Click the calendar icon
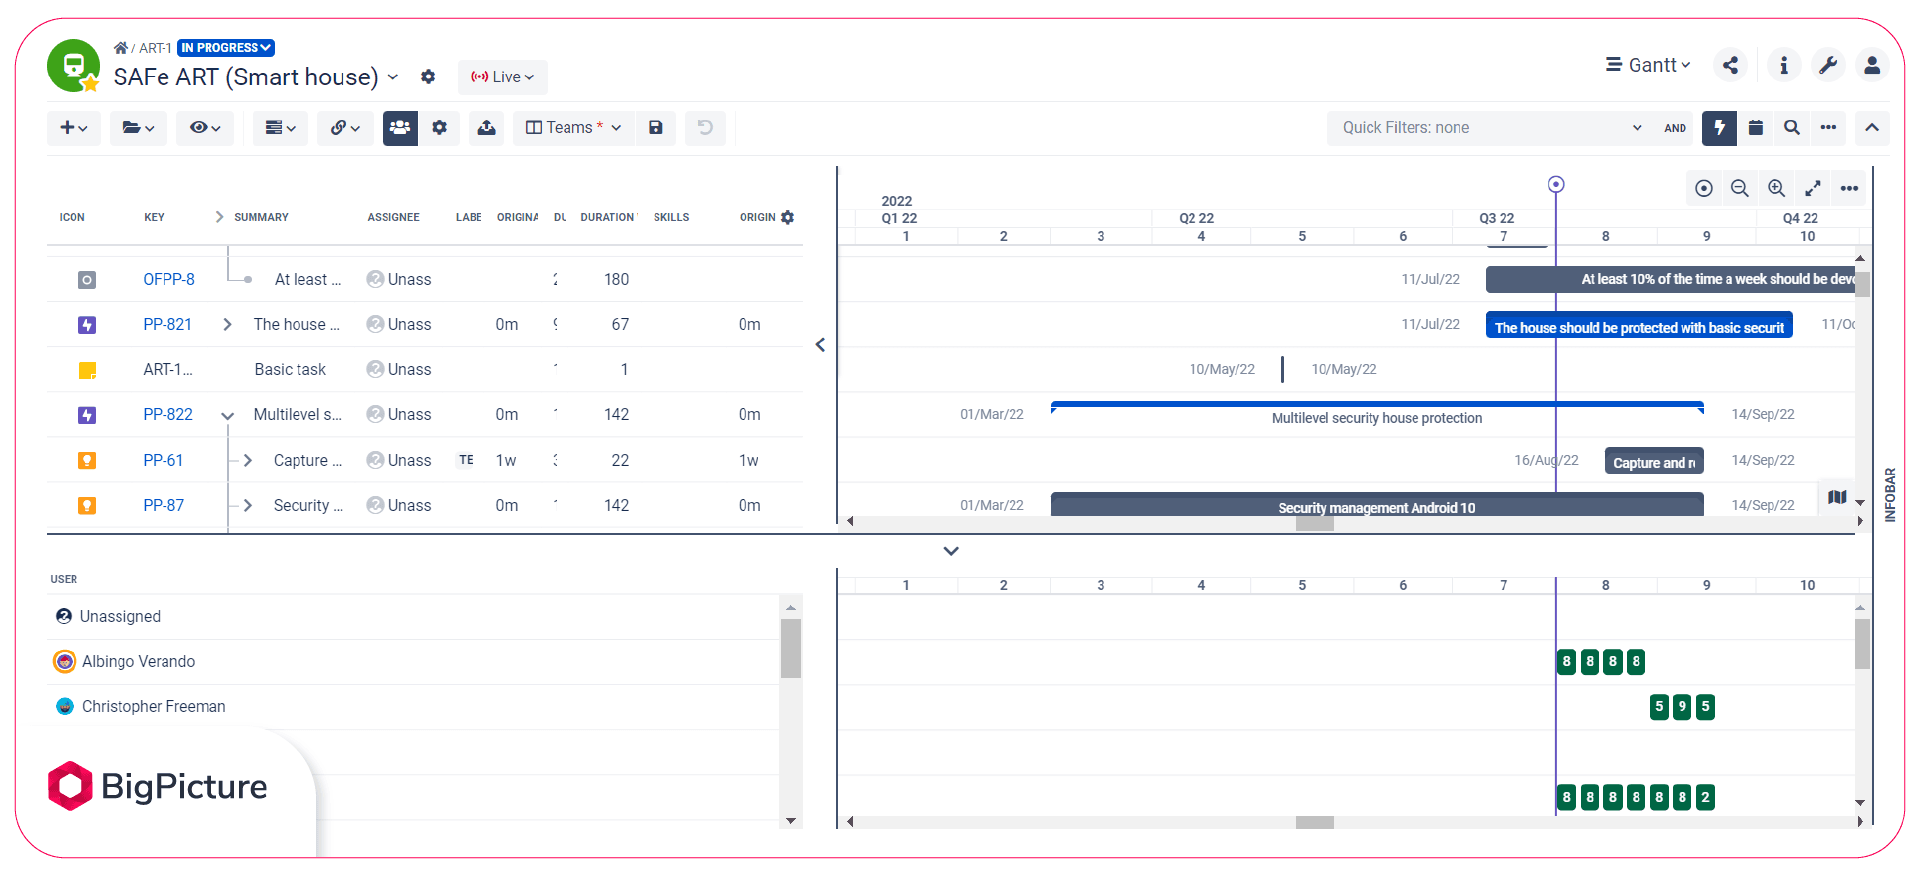This screenshot has height=880, width=1920. click(1755, 128)
